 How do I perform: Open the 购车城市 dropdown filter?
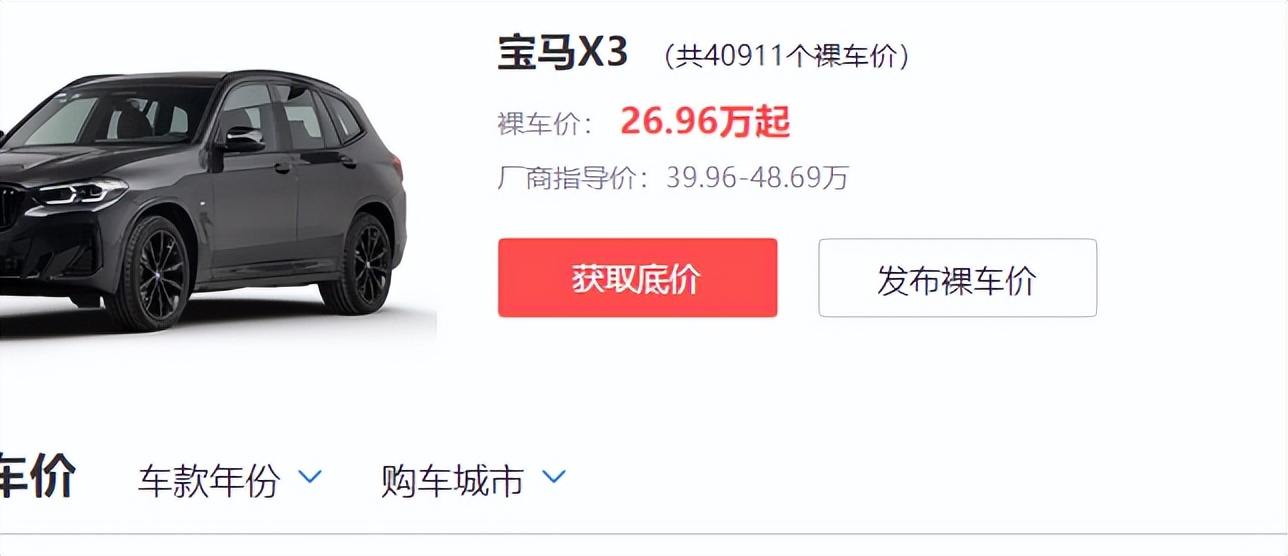click(473, 481)
